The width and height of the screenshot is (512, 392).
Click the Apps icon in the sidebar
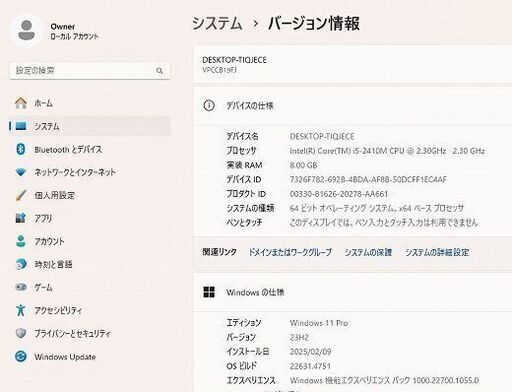(x=21, y=218)
